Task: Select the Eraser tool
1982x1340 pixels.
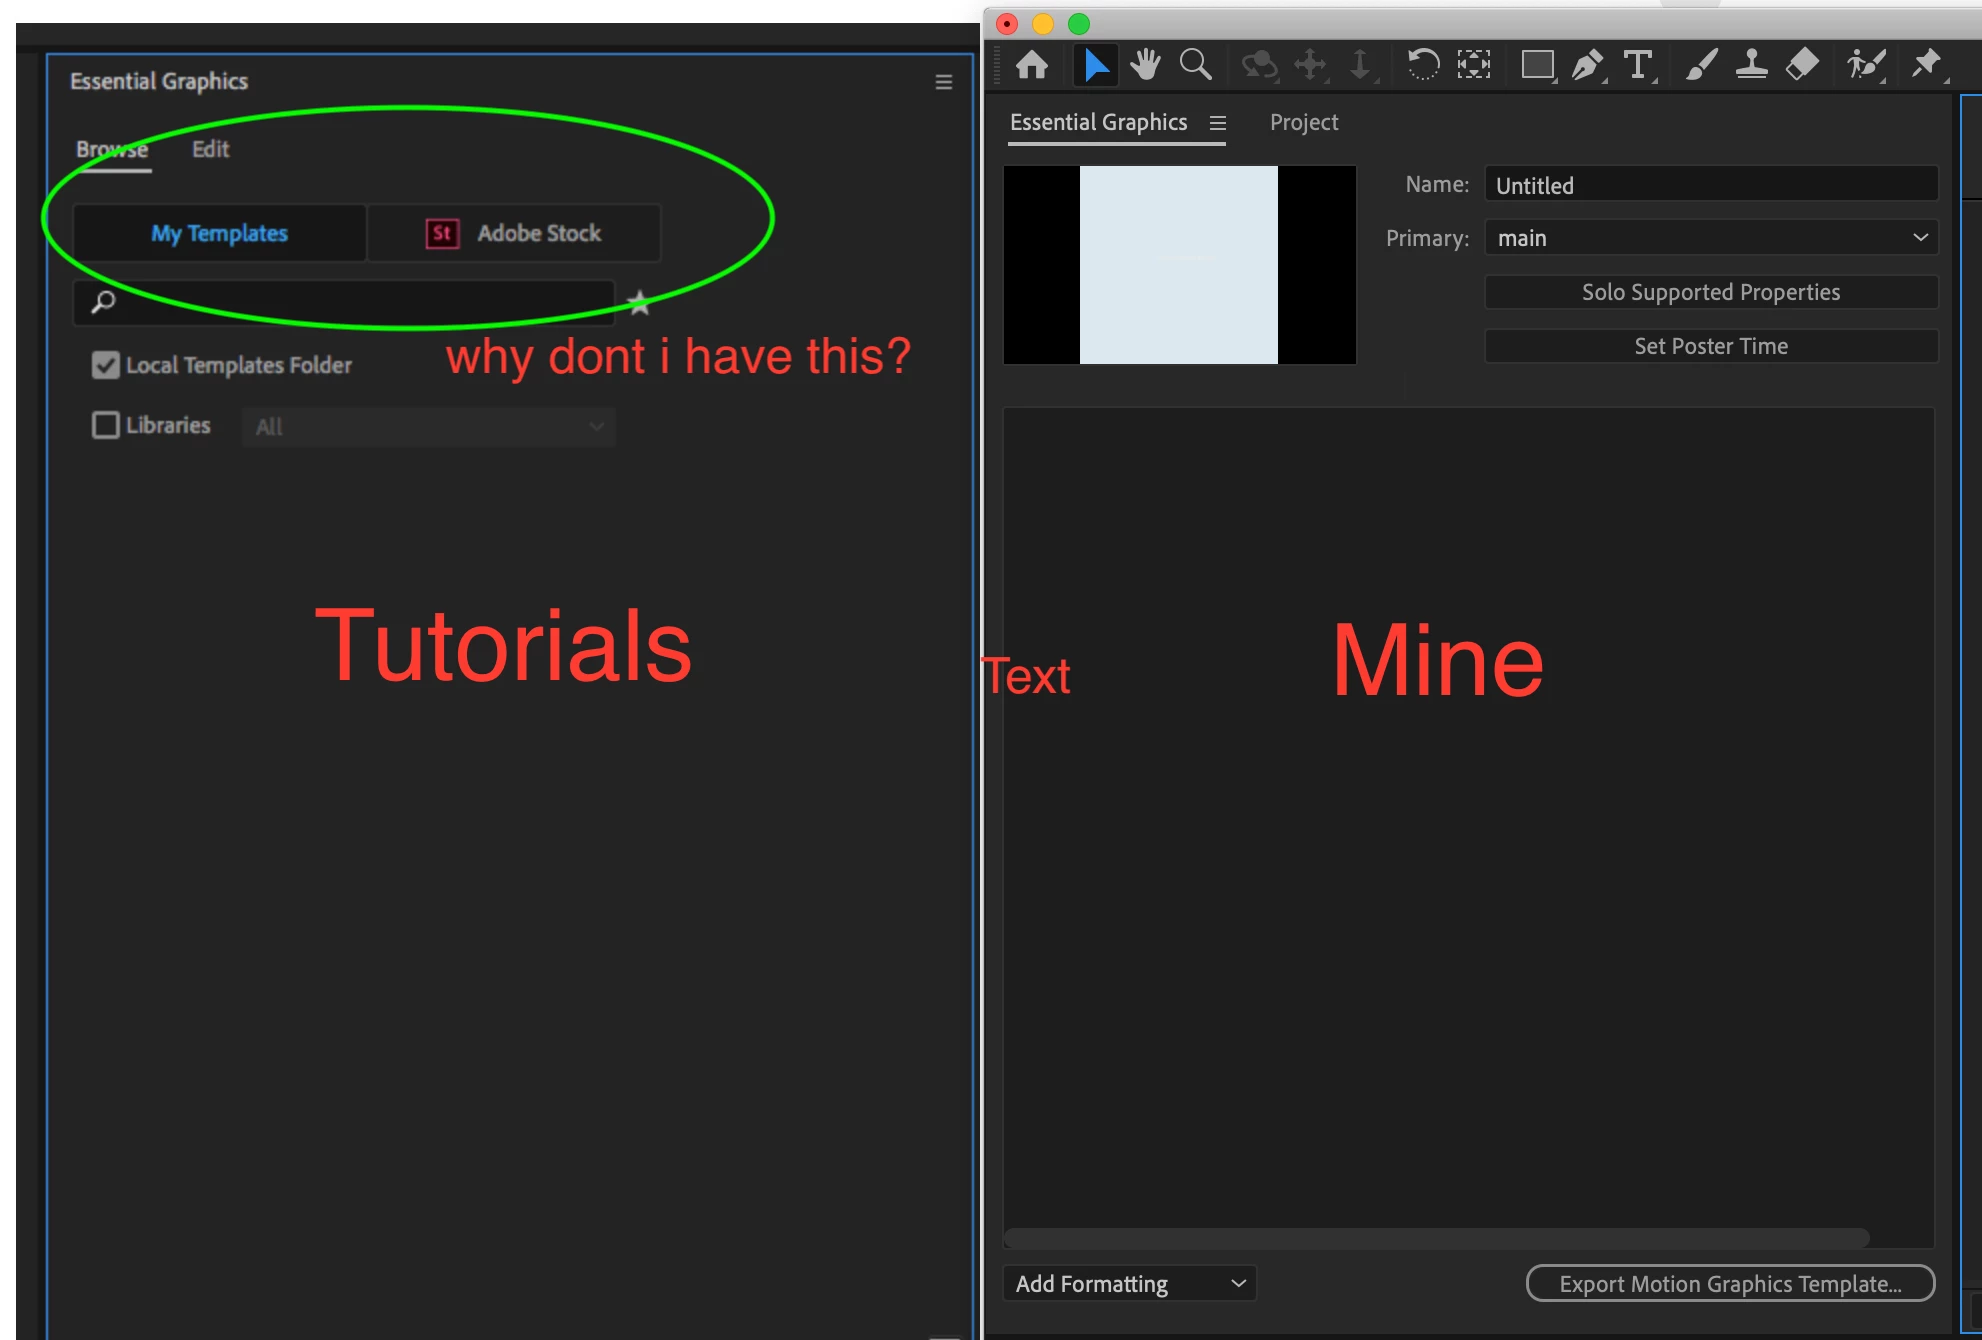Action: pyautogui.click(x=1802, y=66)
